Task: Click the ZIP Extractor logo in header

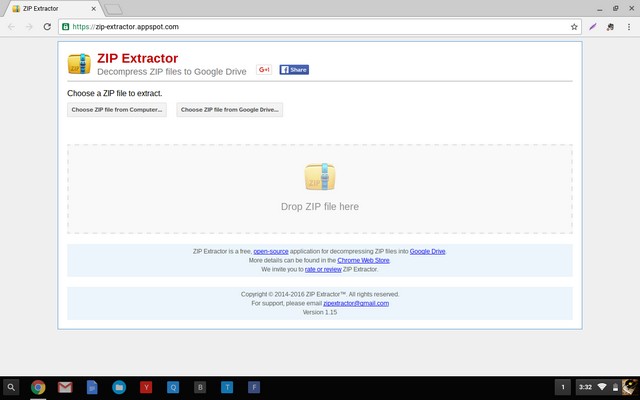Action: tap(79, 64)
